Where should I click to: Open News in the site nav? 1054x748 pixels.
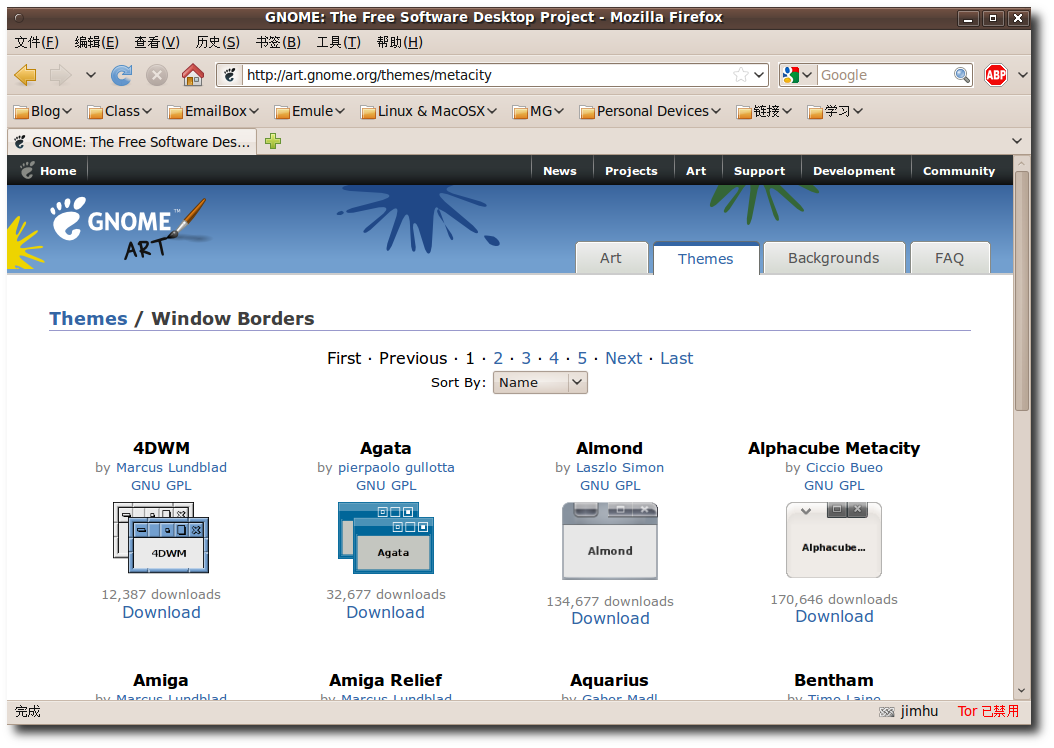[x=559, y=171]
